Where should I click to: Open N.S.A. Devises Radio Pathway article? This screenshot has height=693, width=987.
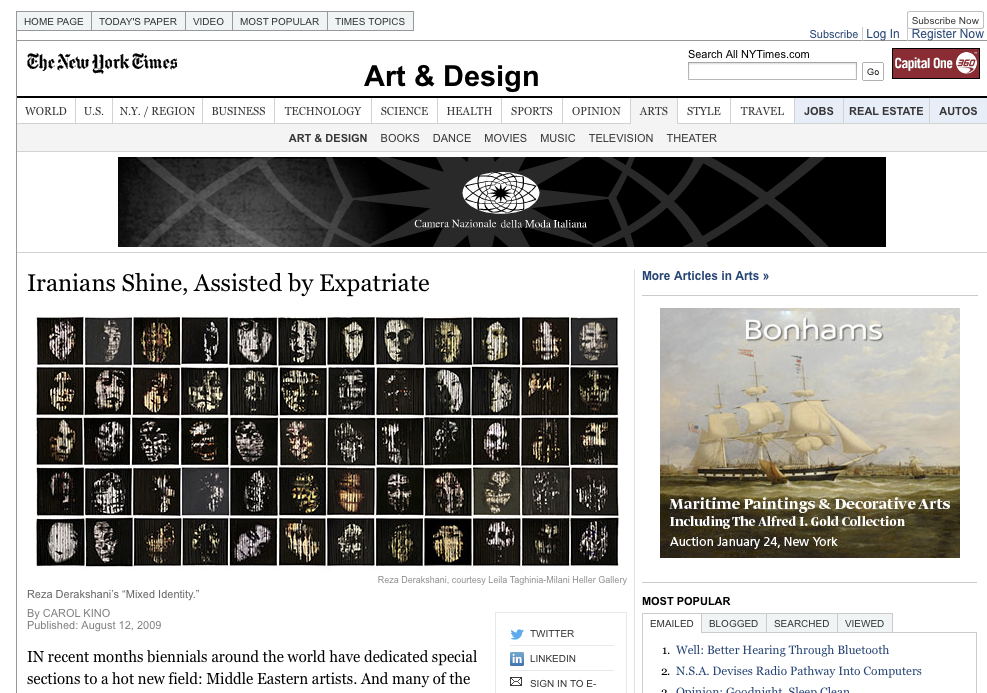pyautogui.click(x=799, y=671)
